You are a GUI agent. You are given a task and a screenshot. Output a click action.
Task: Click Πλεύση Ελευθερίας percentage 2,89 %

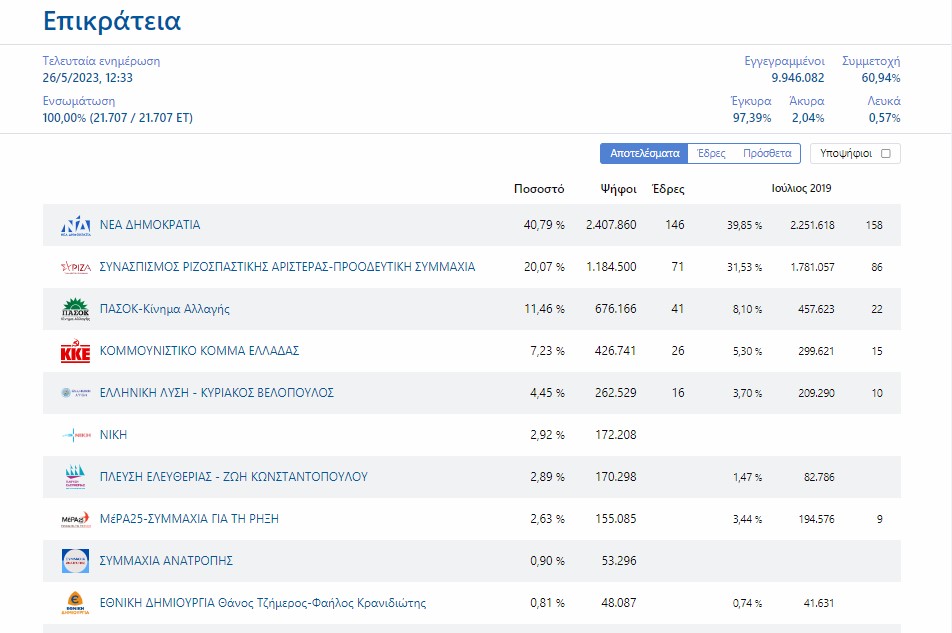(548, 476)
